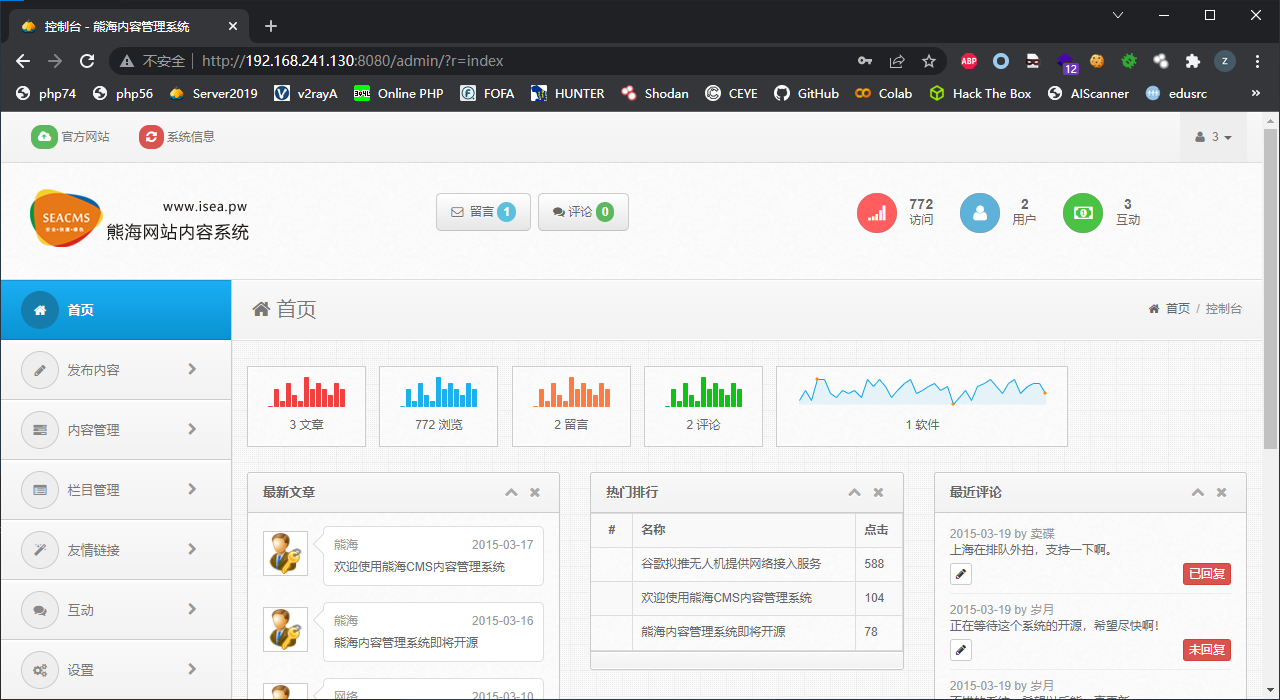Close the 热门排行 panel
The image size is (1280, 700).
pos(878,492)
